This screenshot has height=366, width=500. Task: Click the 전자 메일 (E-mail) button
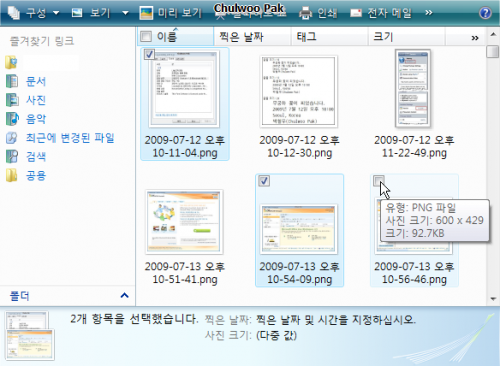tap(381, 13)
